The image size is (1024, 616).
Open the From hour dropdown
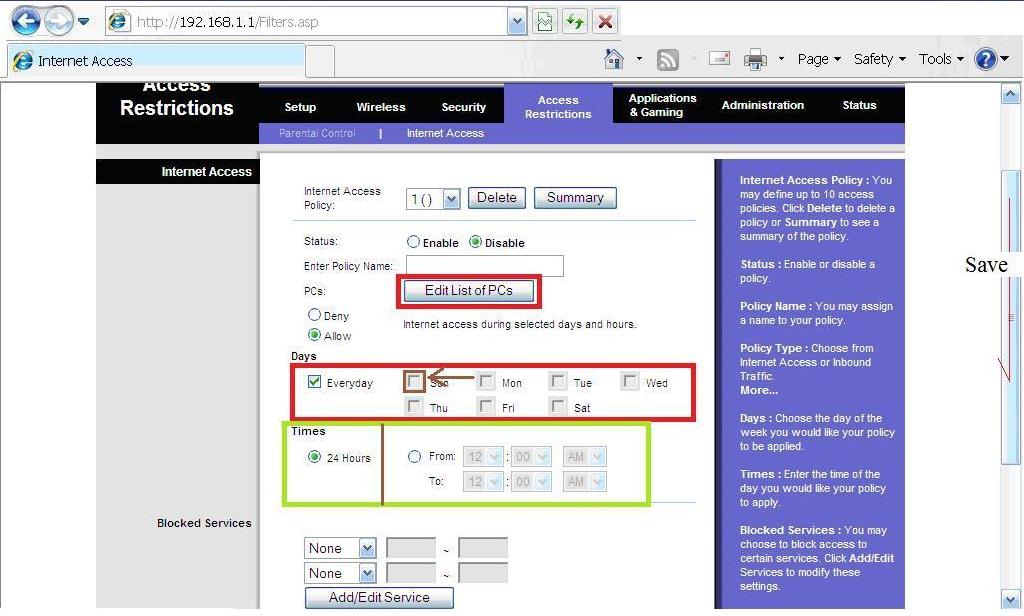click(483, 457)
